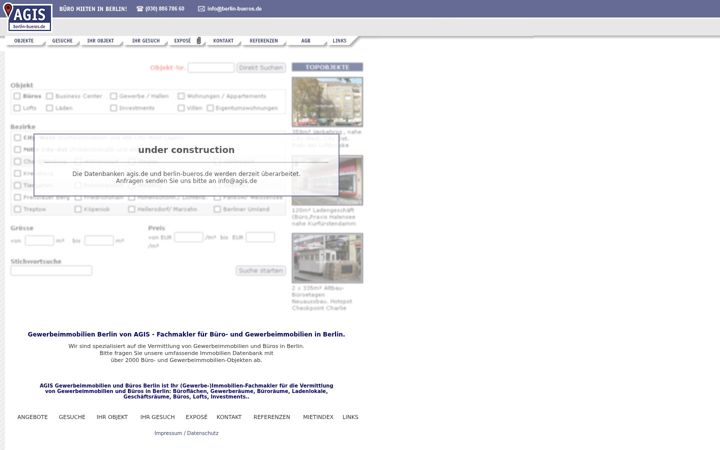Check Hellersdorf/ Marzahn district
This screenshot has height=450, width=720.
coord(132,209)
